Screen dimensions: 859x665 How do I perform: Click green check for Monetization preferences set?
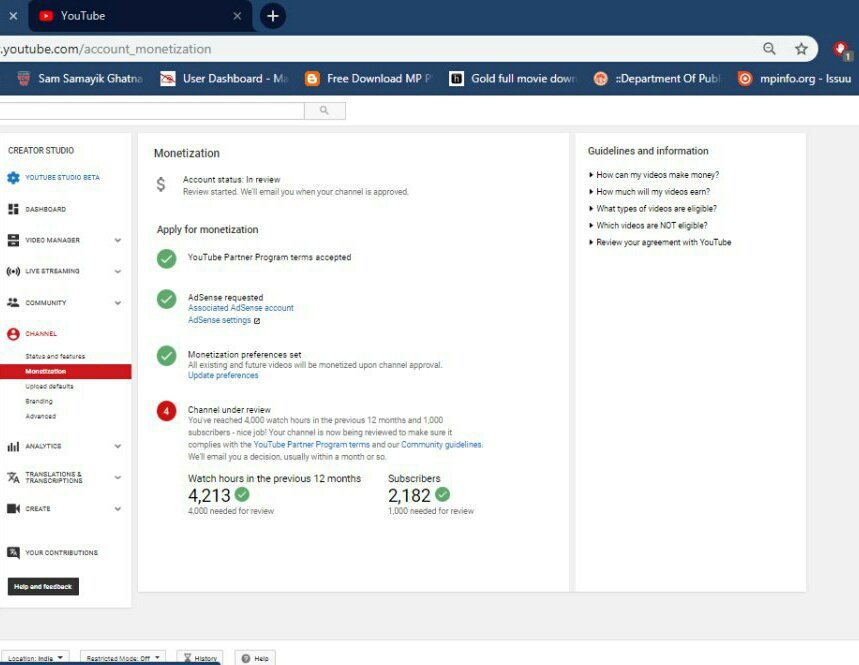pyautogui.click(x=167, y=356)
